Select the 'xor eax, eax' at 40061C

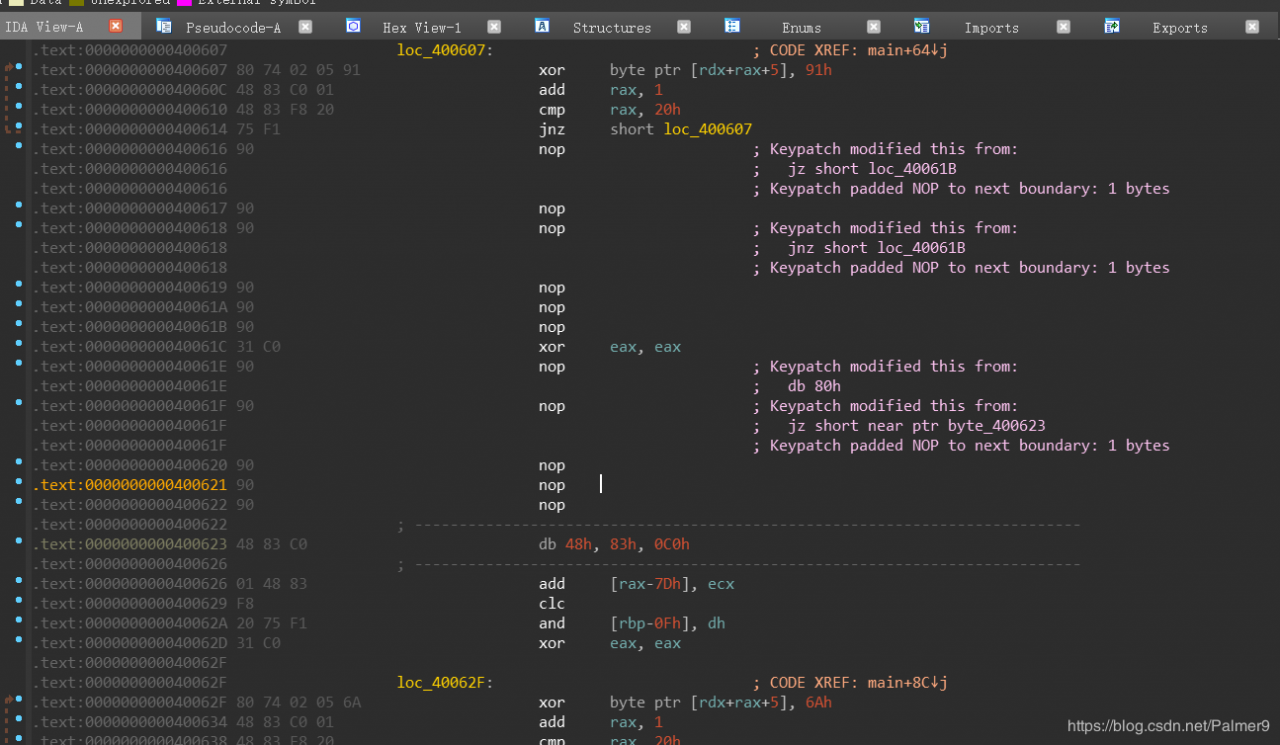pyautogui.click(x=609, y=347)
